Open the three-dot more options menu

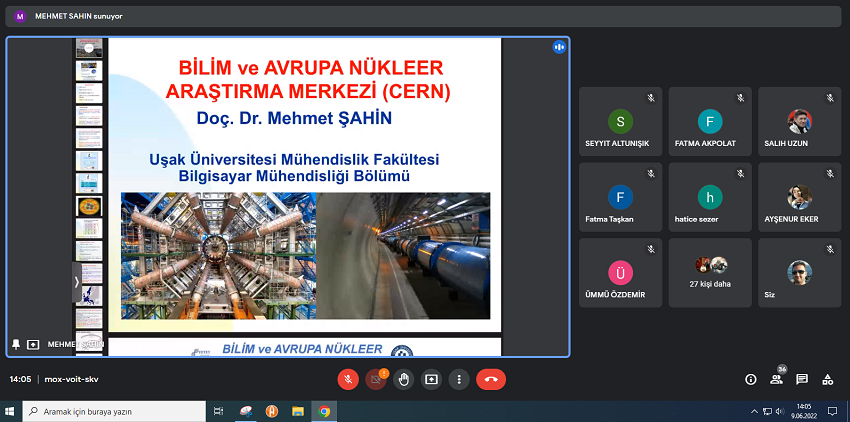458,379
